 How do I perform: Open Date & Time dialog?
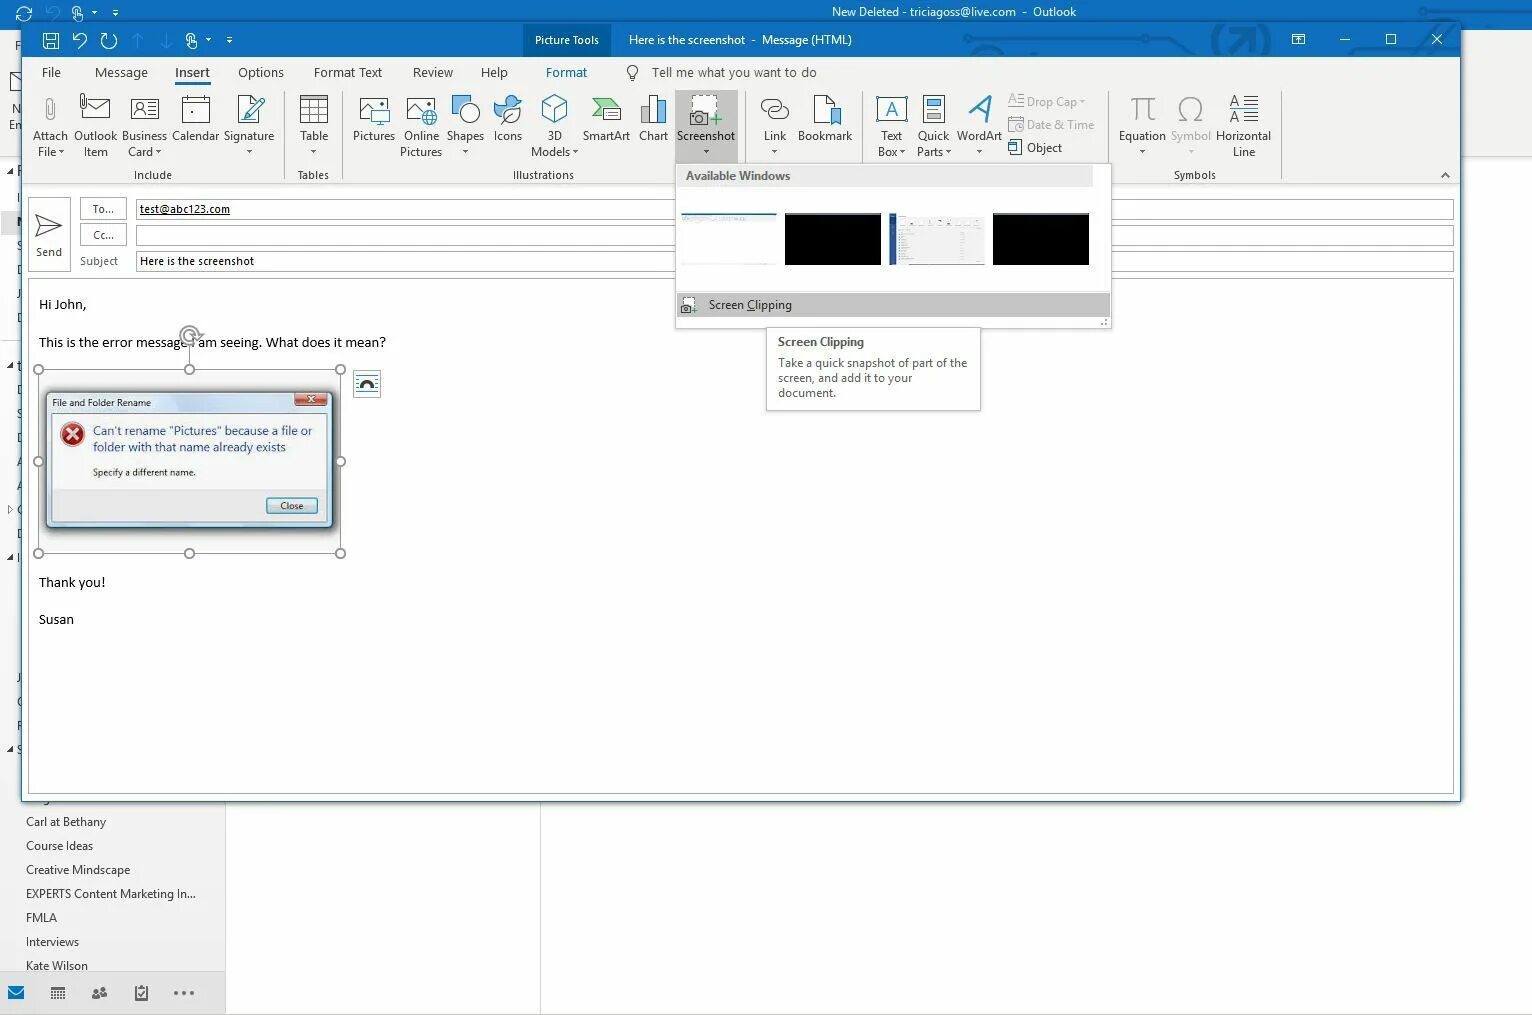click(1051, 124)
